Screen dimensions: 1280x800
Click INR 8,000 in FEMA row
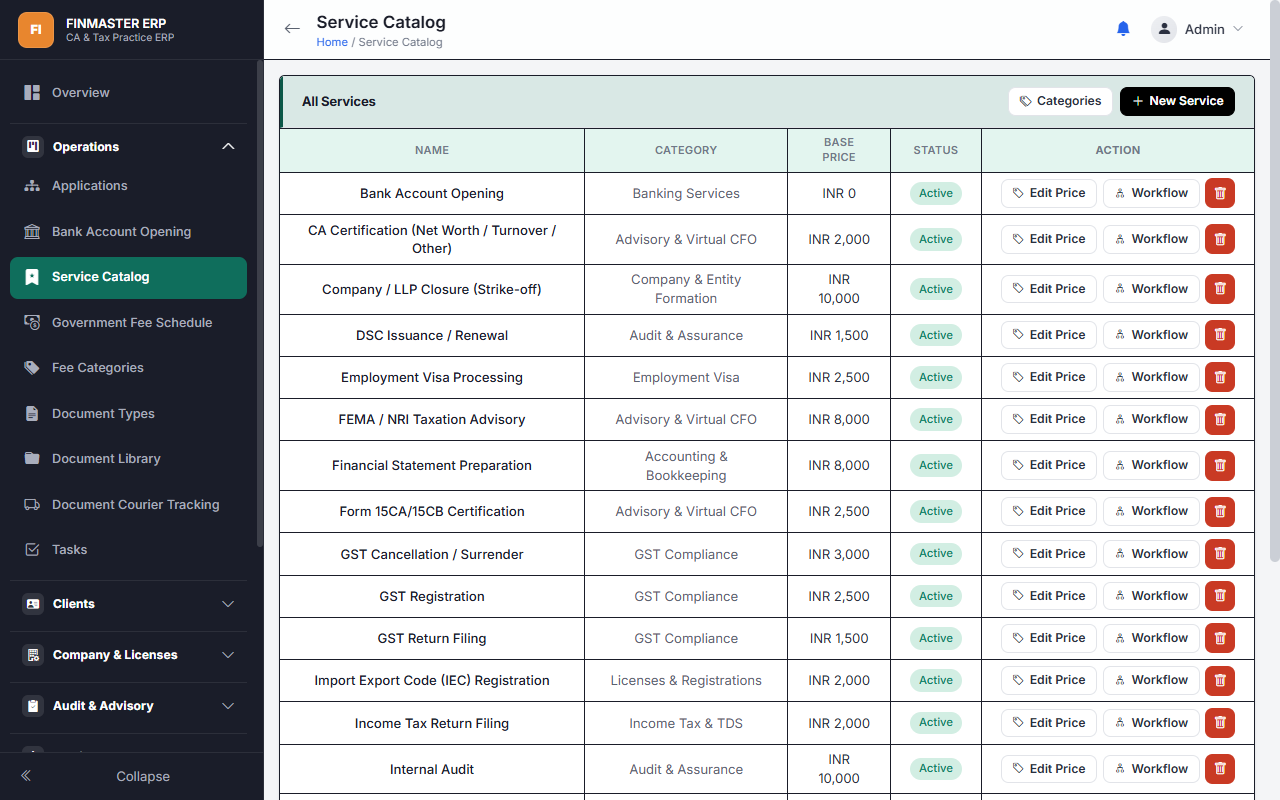[839, 419]
